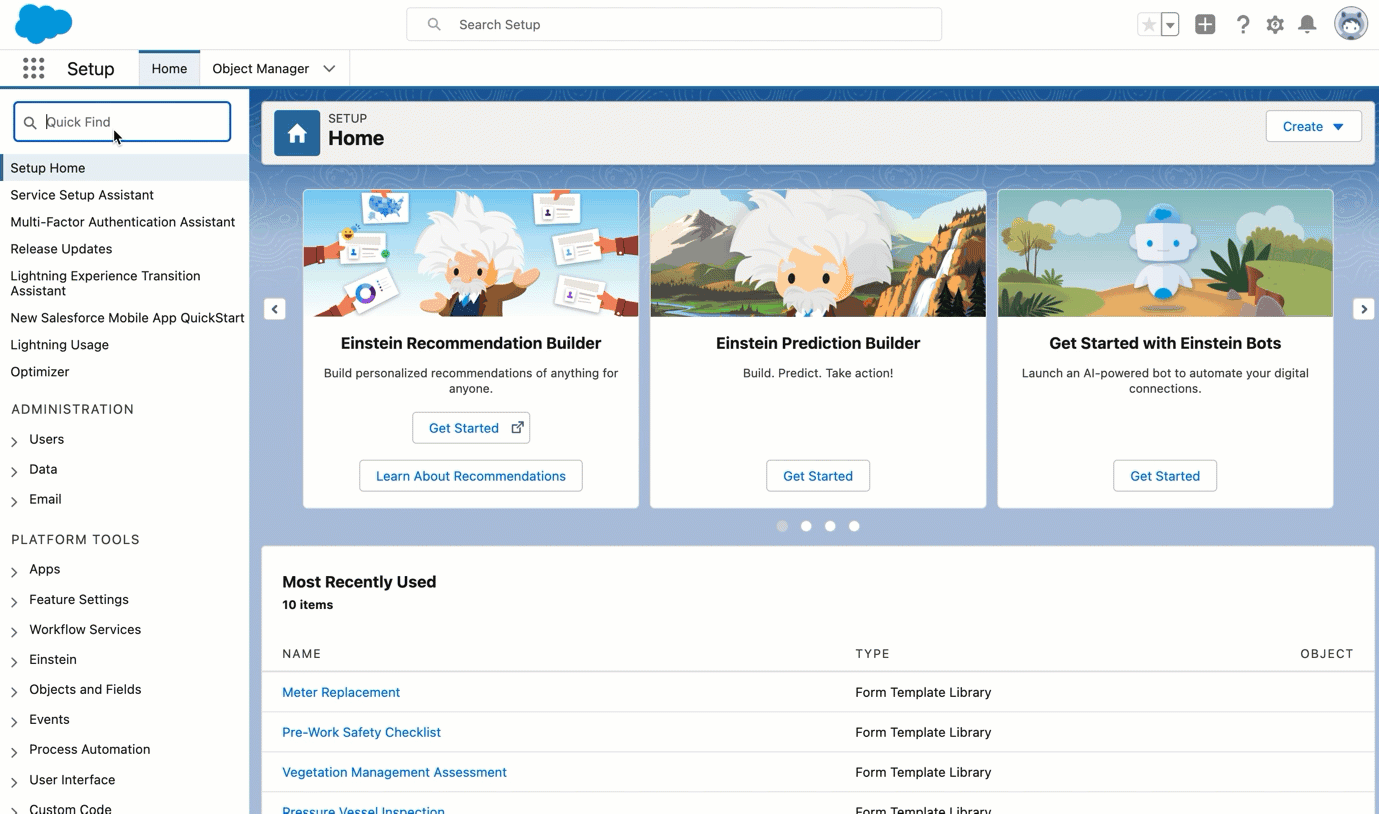
Task: Open Service Setup Assistant
Action: tap(82, 195)
